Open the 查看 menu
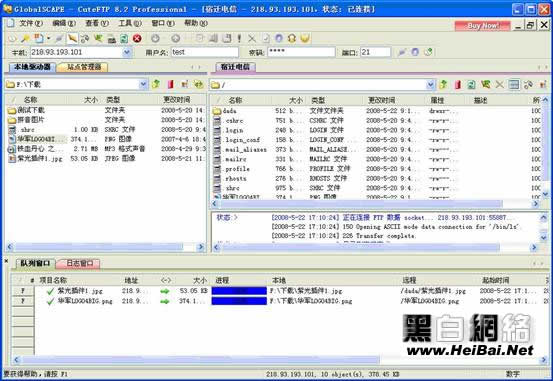Screen dimensions: 553x381 (97, 24)
